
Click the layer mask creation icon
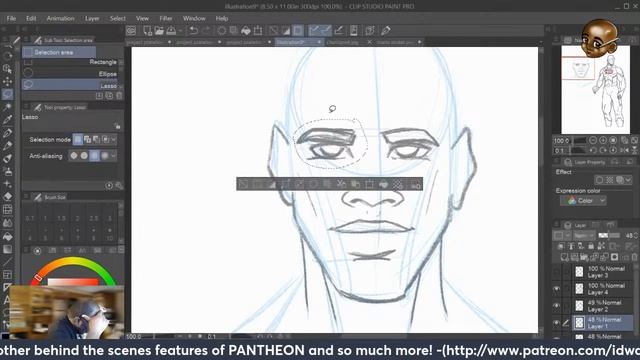pyautogui.click(x=614, y=257)
